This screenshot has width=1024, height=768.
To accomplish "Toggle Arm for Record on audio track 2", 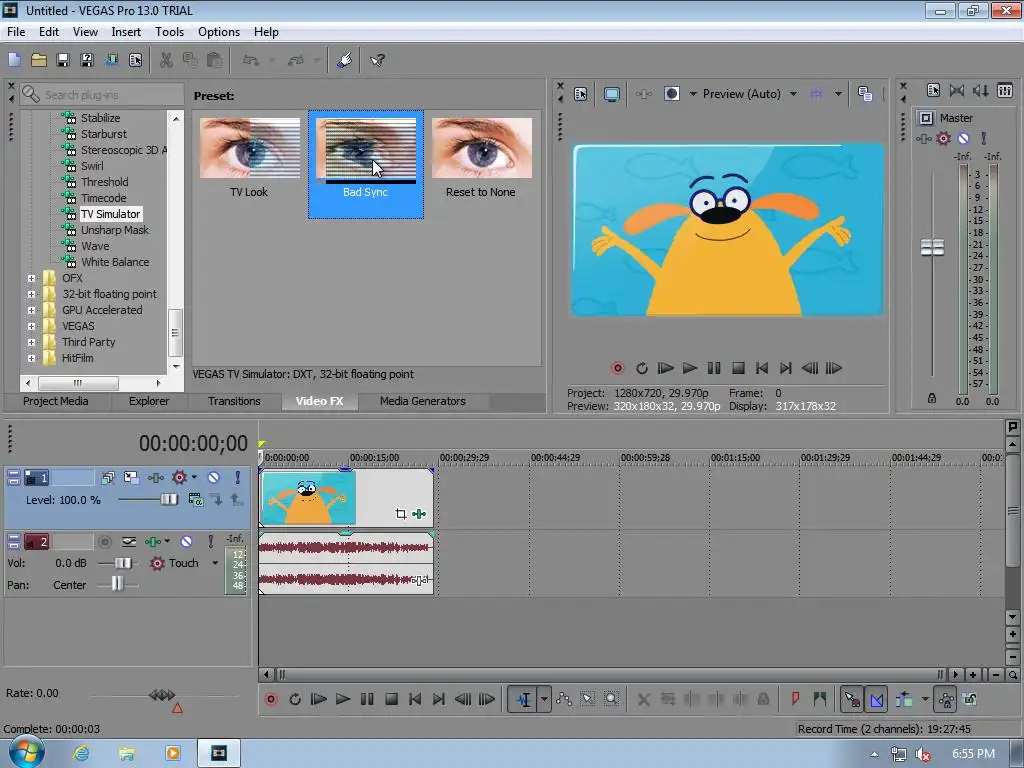I will pyautogui.click(x=104, y=541).
